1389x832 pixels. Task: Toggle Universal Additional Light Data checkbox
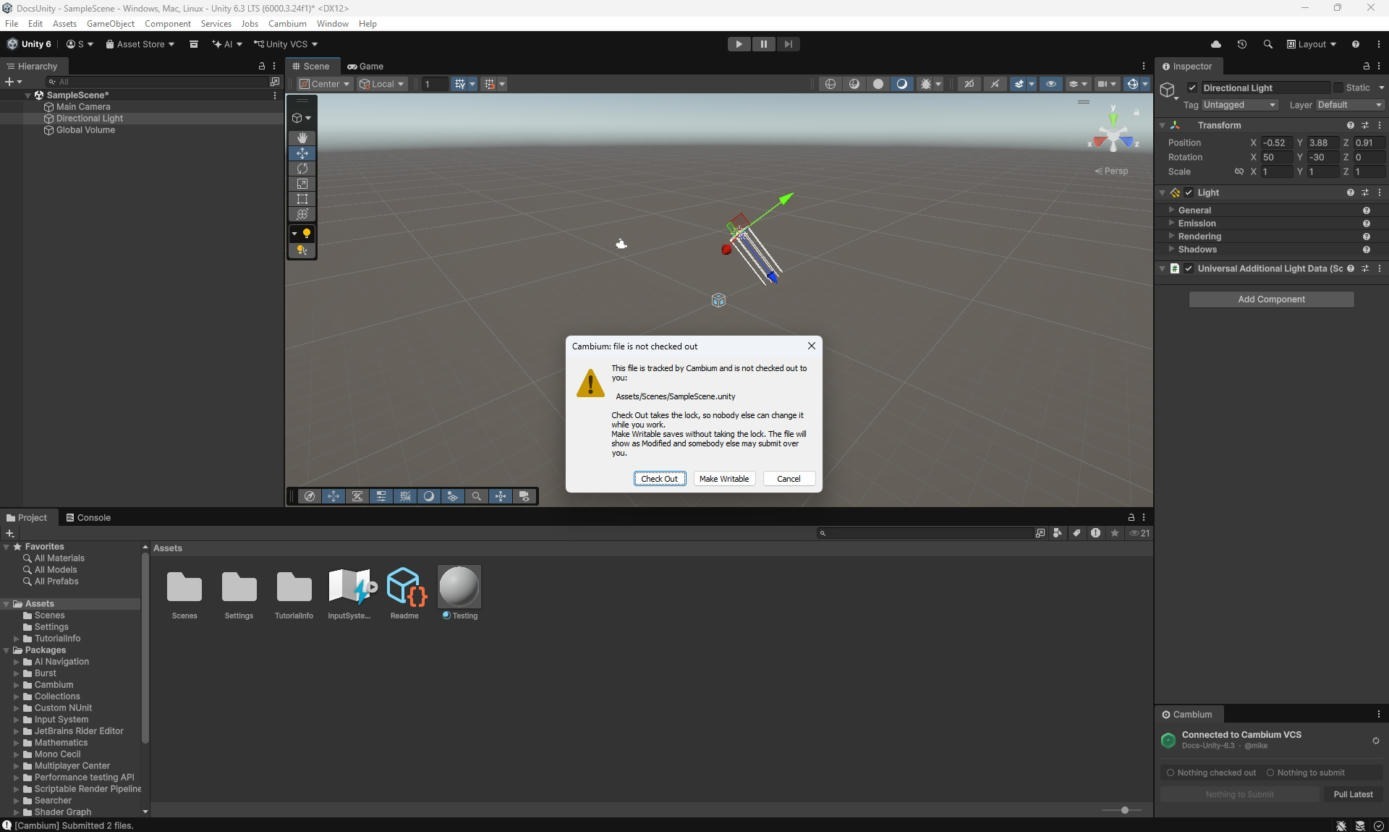coord(1189,268)
